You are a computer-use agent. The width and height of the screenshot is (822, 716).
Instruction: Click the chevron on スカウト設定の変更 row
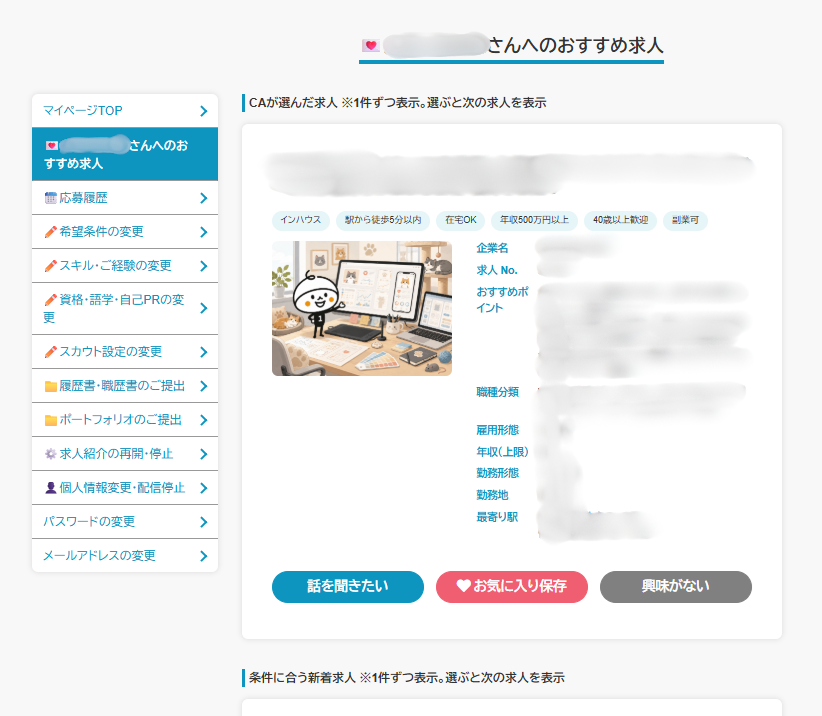click(x=204, y=352)
